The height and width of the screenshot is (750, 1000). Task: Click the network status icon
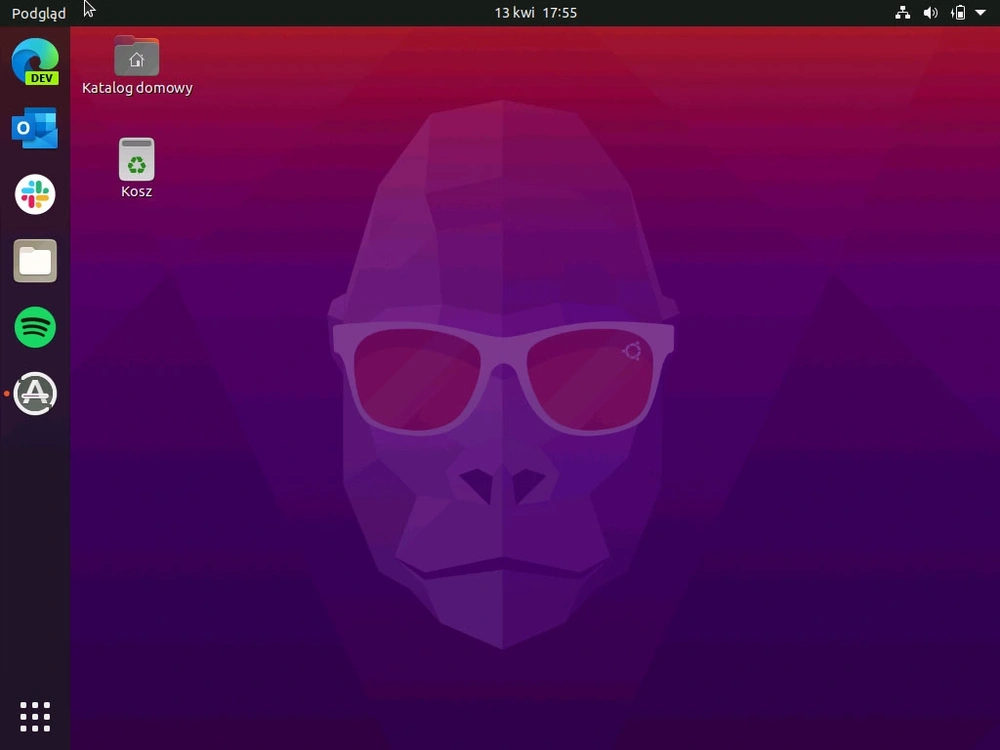[902, 13]
